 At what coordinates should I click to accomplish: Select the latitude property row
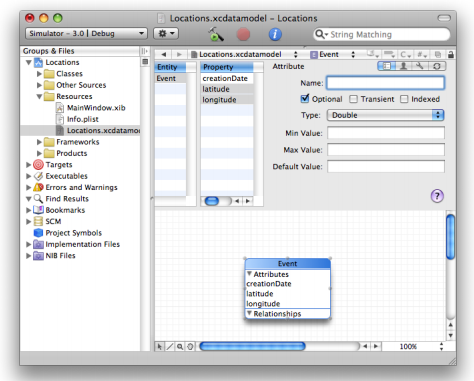coord(227,89)
